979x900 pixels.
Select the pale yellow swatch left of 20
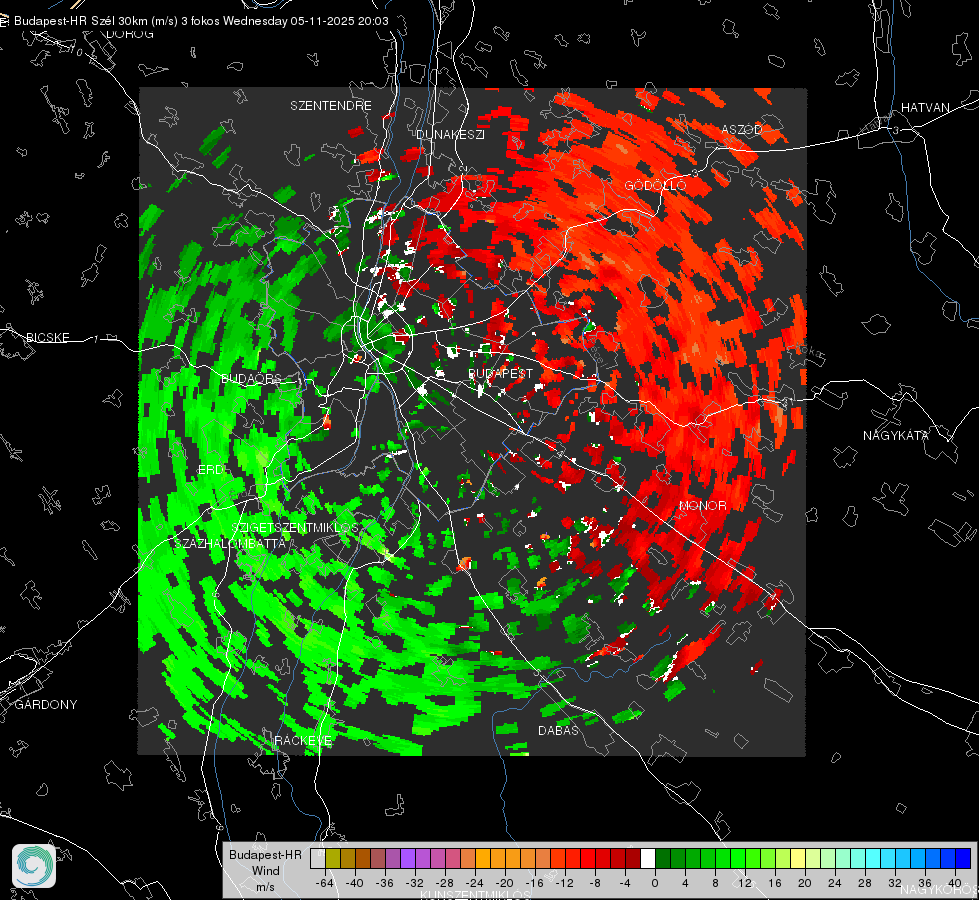click(x=798, y=858)
